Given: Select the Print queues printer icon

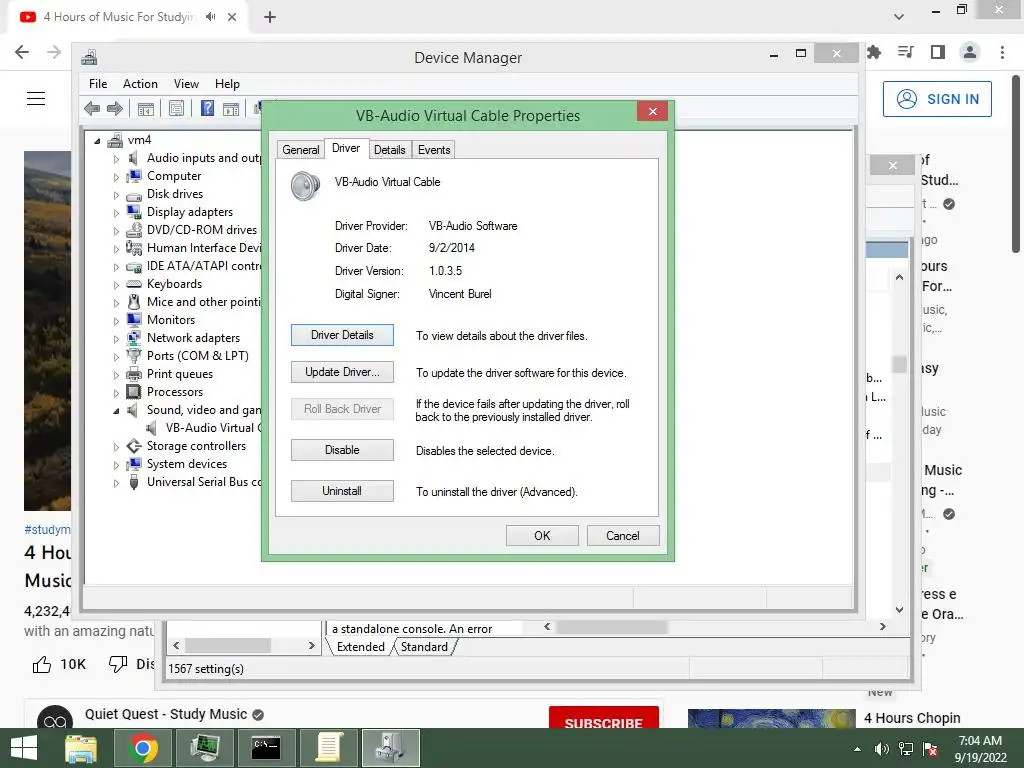Looking at the screenshot, I should pyautogui.click(x=134, y=374).
